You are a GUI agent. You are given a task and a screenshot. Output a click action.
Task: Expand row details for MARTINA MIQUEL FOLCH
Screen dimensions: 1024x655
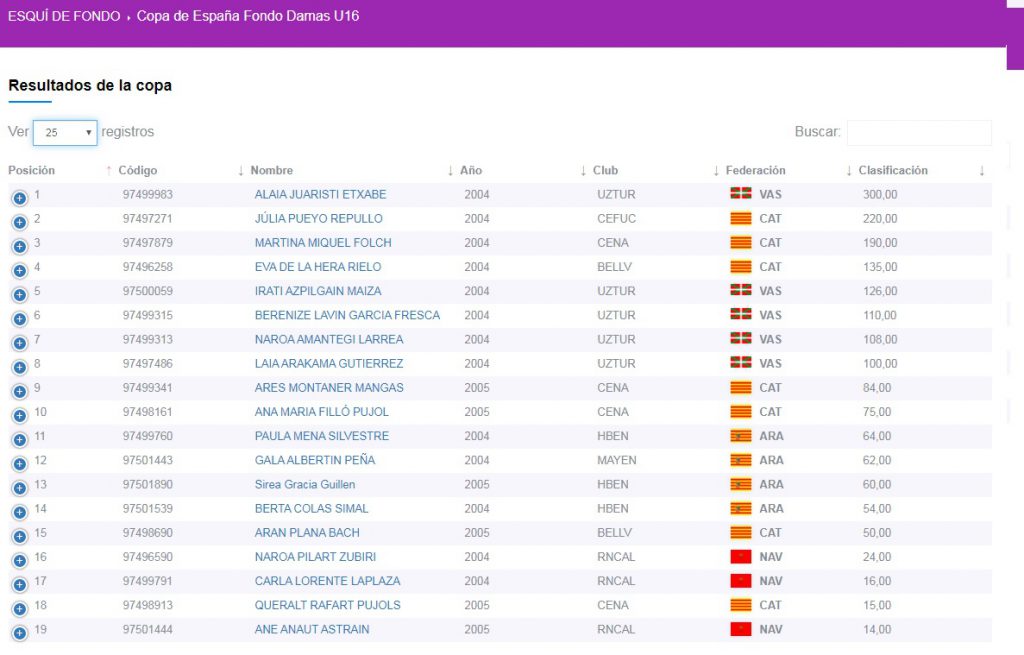pyautogui.click(x=20, y=246)
